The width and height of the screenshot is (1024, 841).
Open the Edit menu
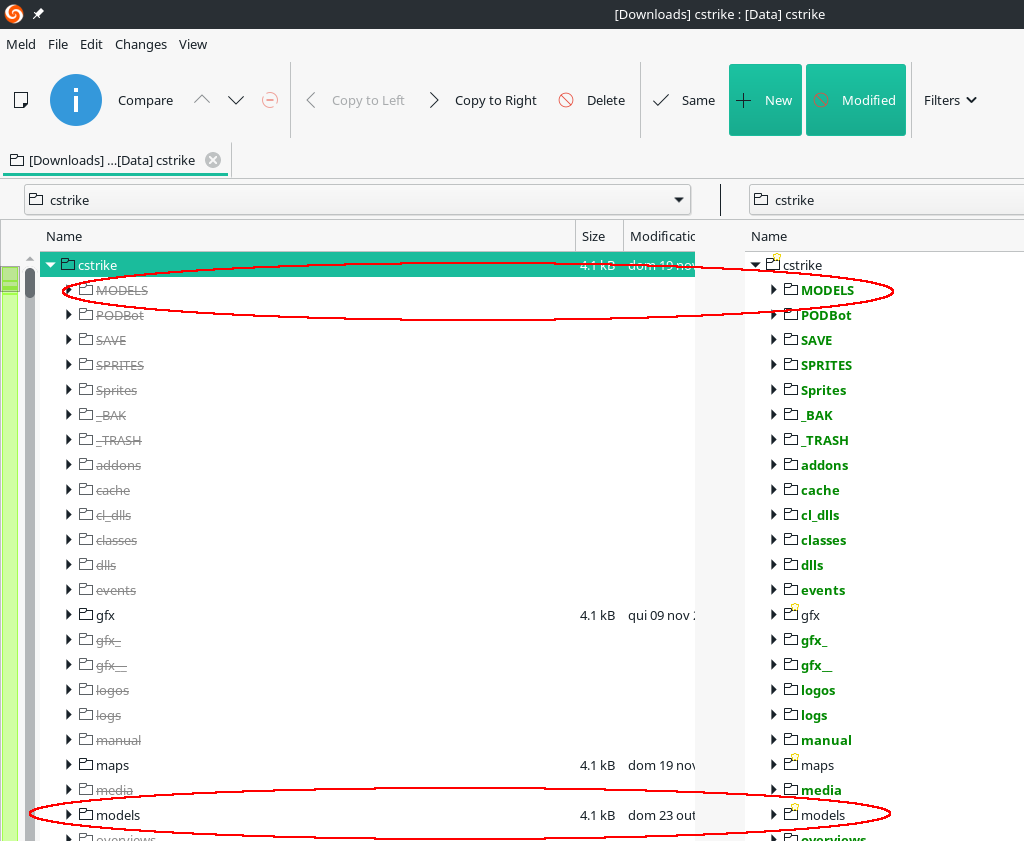pos(91,44)
